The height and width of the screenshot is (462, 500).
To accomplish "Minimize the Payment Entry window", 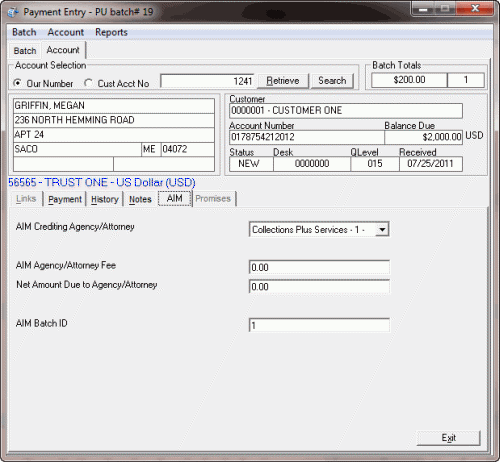I will coord(423,9).
